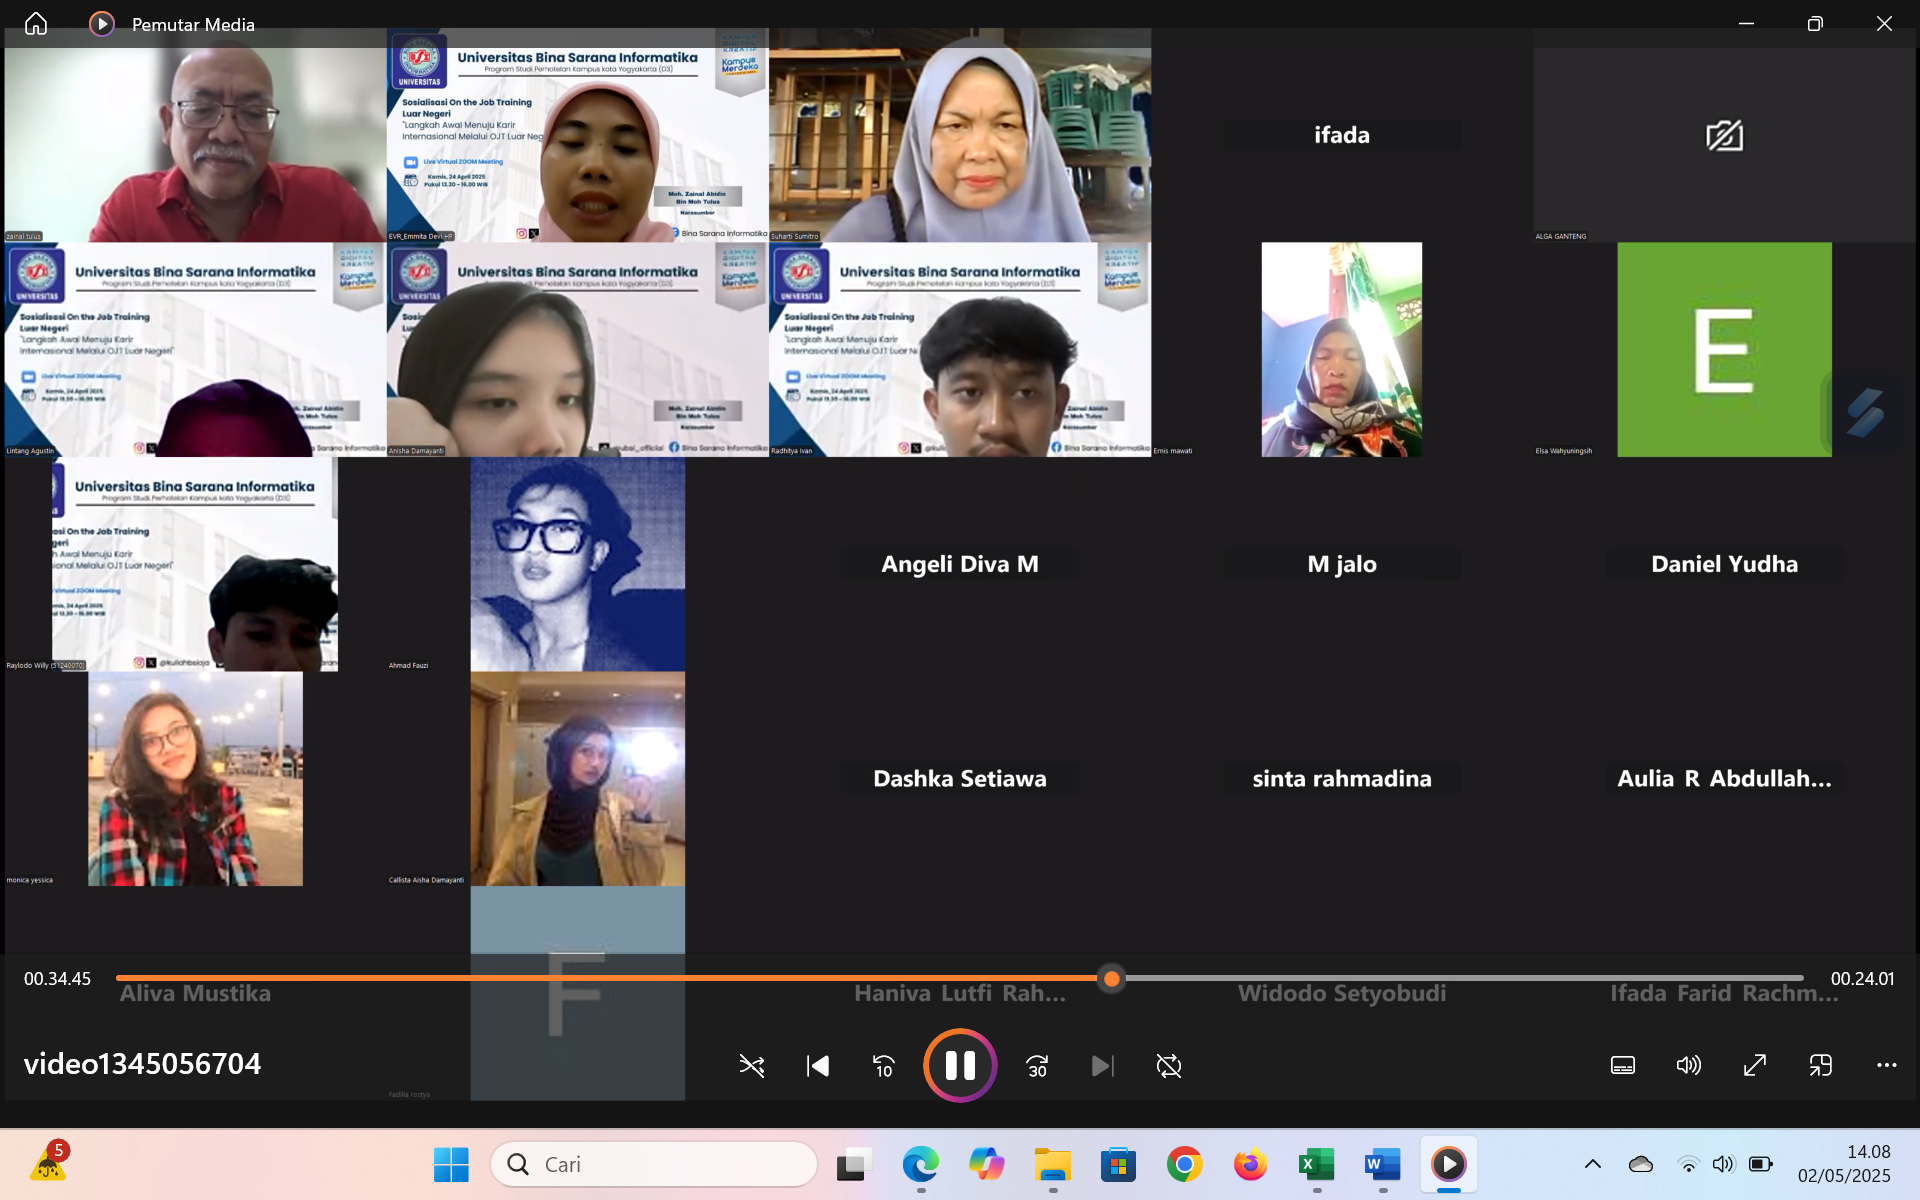Go to next track
1920x1200 pixels.
click(1102, 1066)
